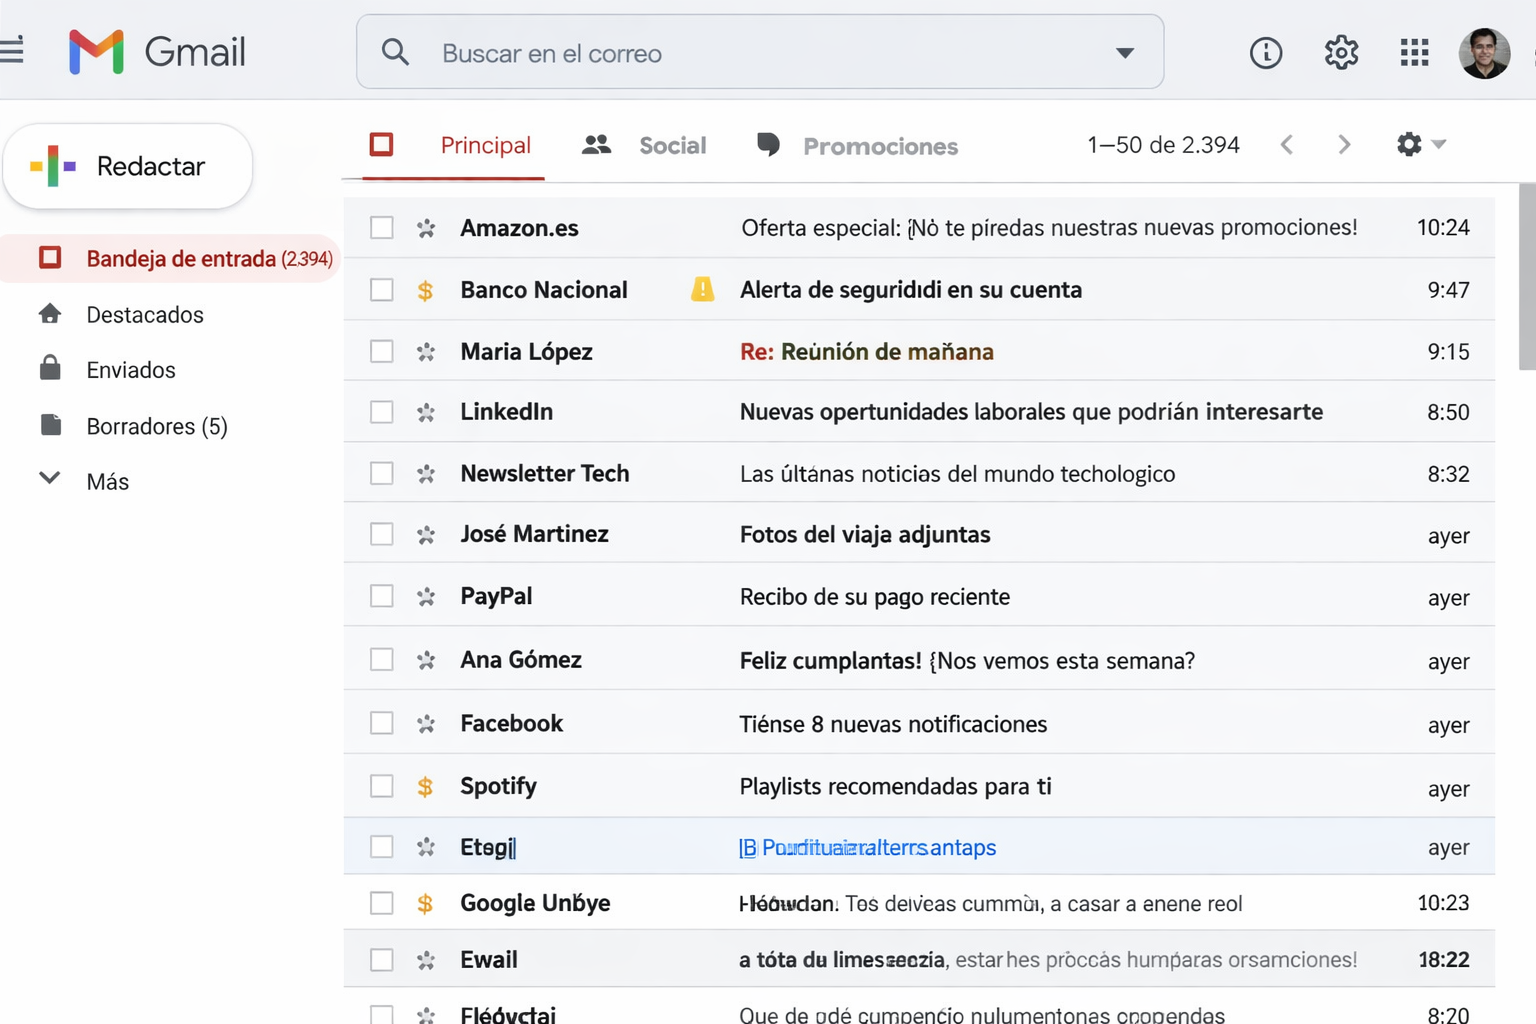Screen dimensions: 1536x1024
Task: Open the Borradores folder
Action: tap(157, 426)
